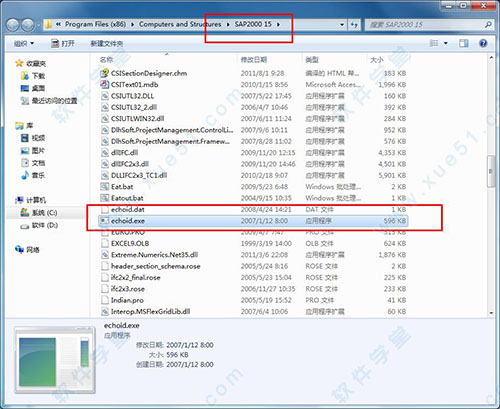This screenshot has width=500, height=409.
Task: Open 图片 (Pictures) library
Action: click(33, 151)
